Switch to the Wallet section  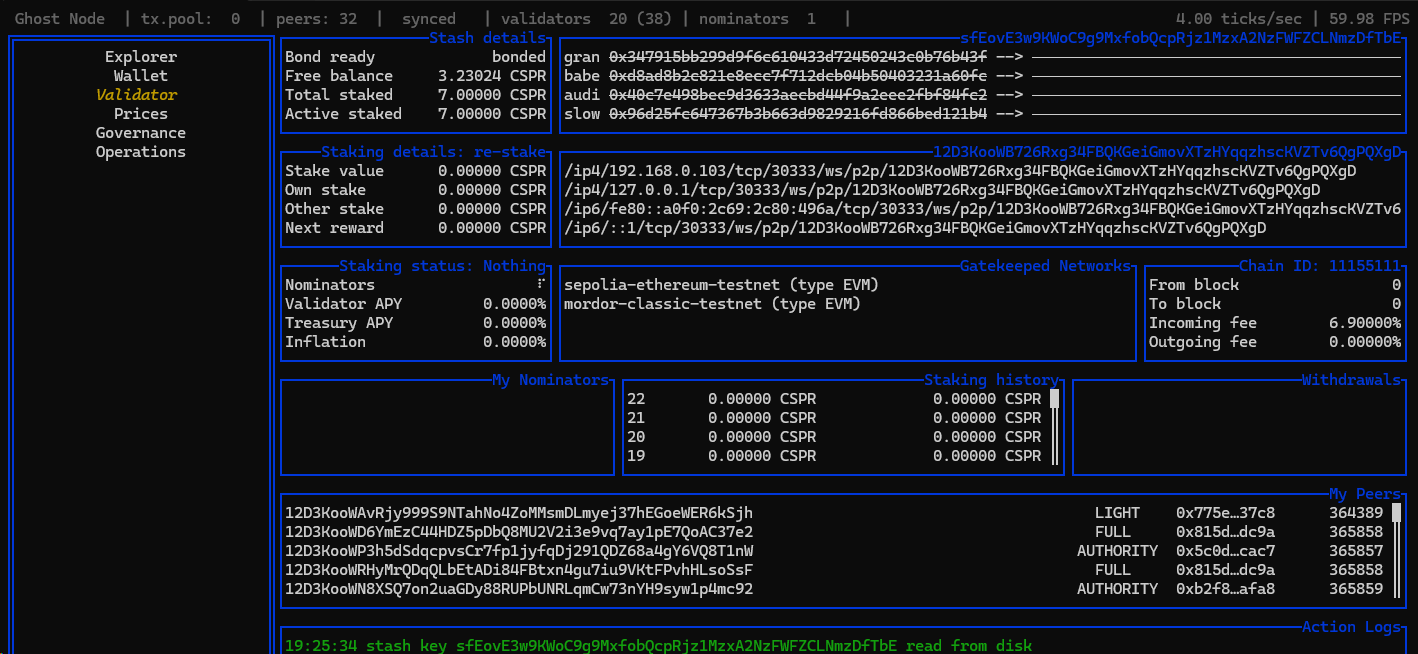(x=141, y=76)
